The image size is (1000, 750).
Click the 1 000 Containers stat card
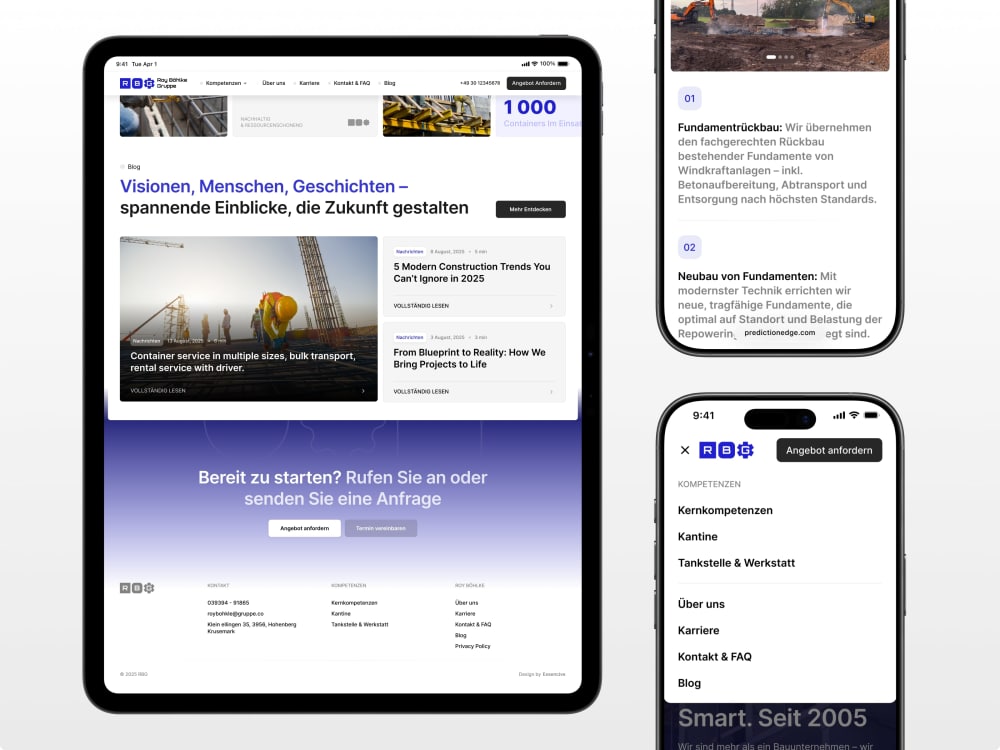[x=539, y=116]
